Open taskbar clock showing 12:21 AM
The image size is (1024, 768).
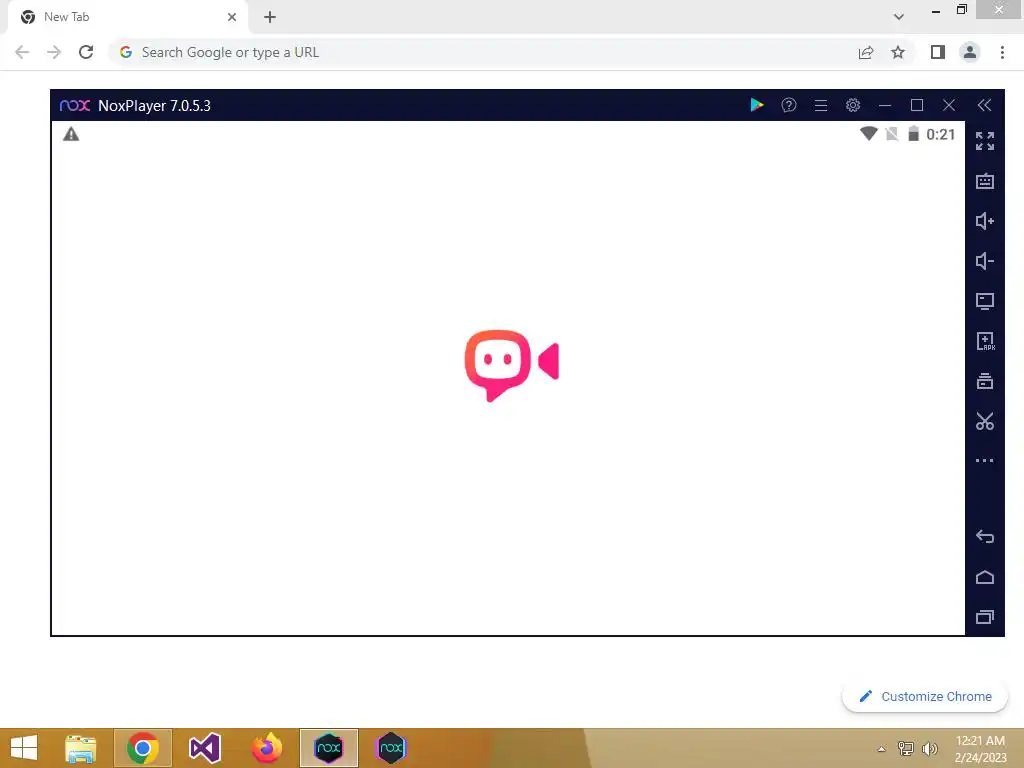pyautogui.click(x=980, y=748)
